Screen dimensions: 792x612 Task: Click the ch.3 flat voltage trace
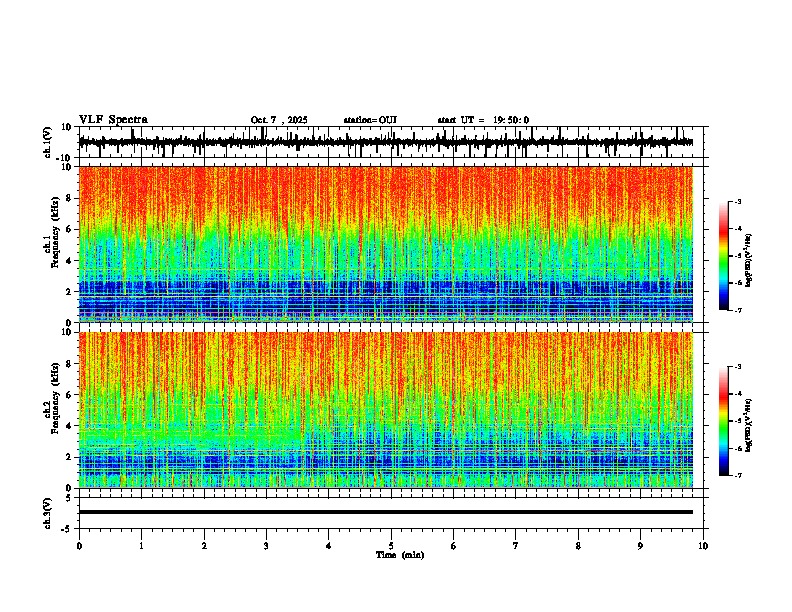(385, 512)
